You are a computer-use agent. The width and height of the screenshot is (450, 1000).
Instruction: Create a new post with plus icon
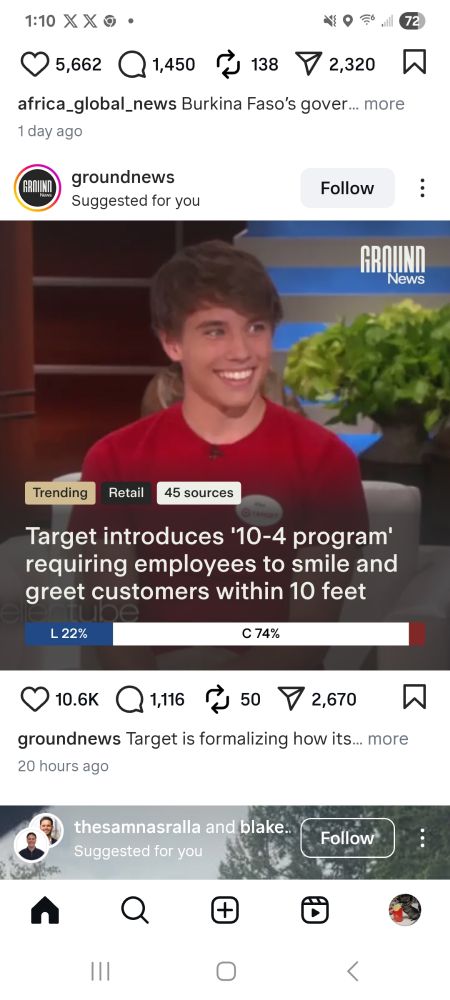pyautogui.click(x=225, y=910)
